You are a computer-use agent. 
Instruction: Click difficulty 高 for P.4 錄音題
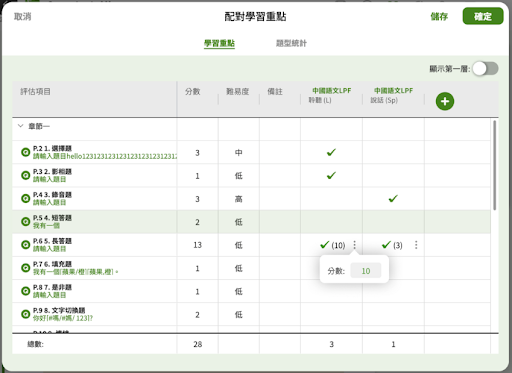pos(239,199)
